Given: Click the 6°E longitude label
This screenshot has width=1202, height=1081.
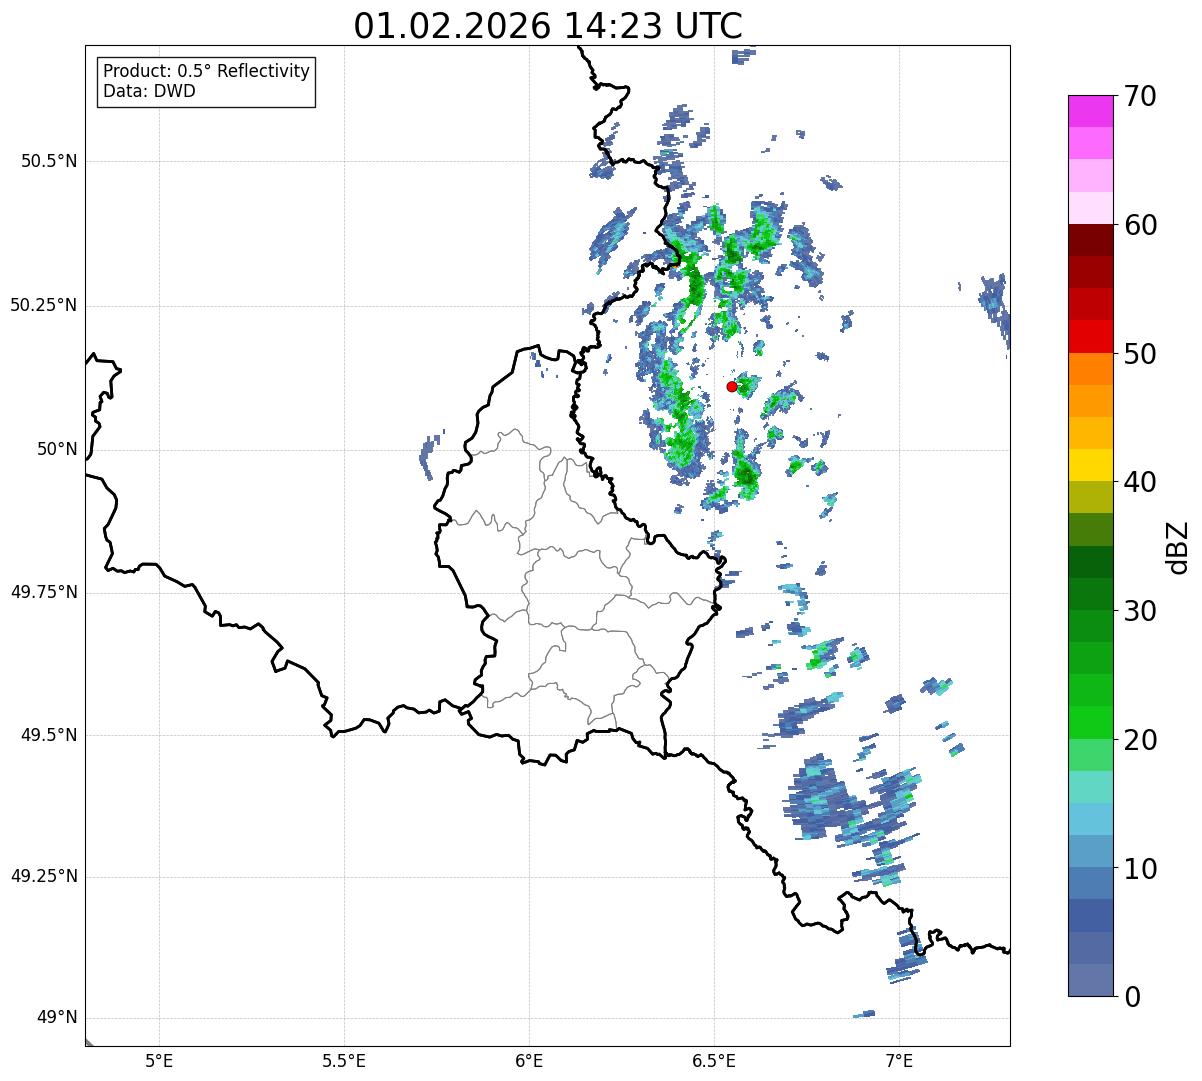Looking at the screenshot, I should (x=529, y=1060).
